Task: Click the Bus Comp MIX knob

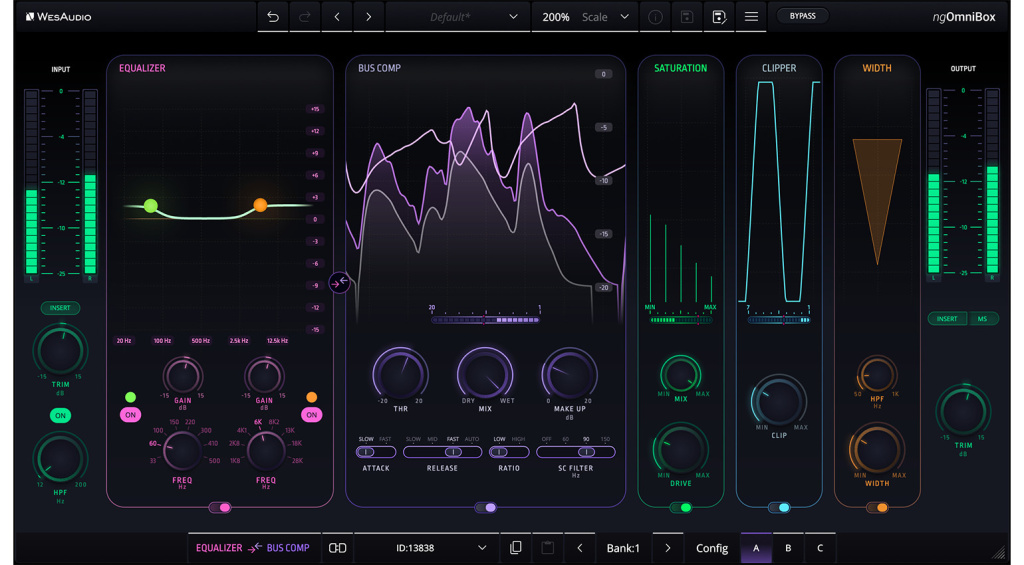Action: click(485, 375)
